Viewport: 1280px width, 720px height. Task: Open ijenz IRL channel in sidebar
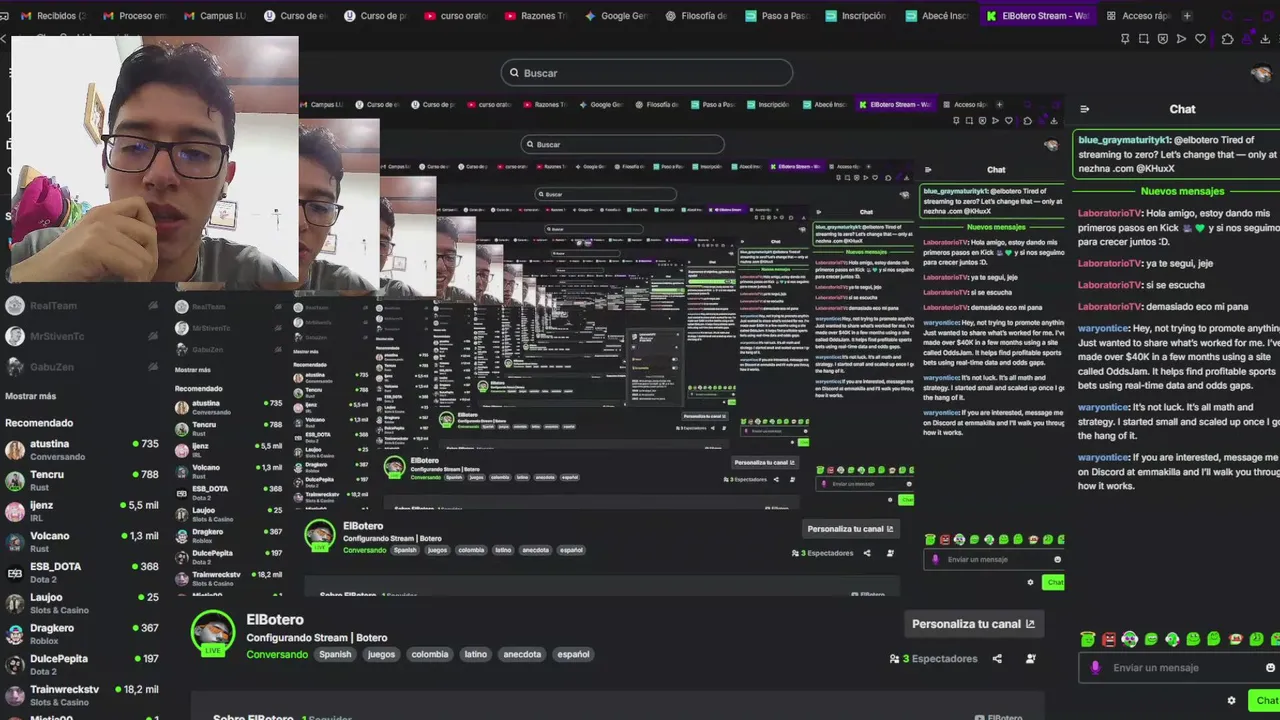80,512
